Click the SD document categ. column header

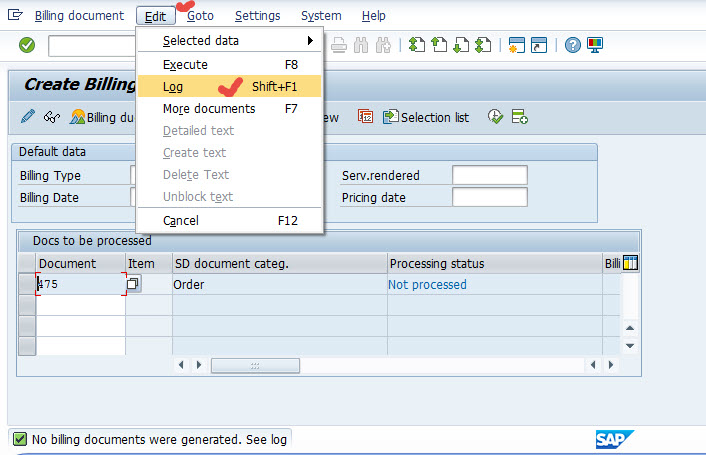(279, 263)
